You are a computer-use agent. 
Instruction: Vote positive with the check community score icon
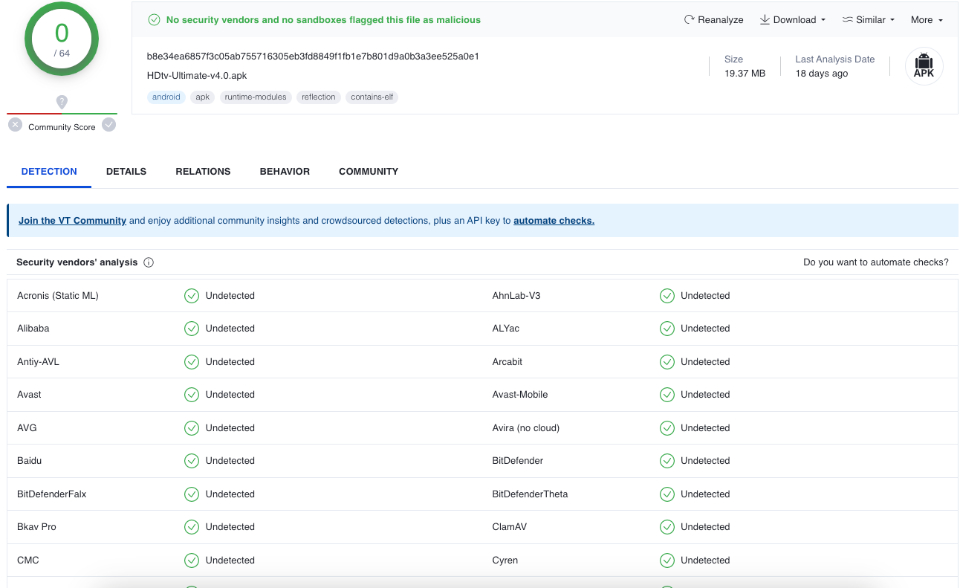(109, 125)
